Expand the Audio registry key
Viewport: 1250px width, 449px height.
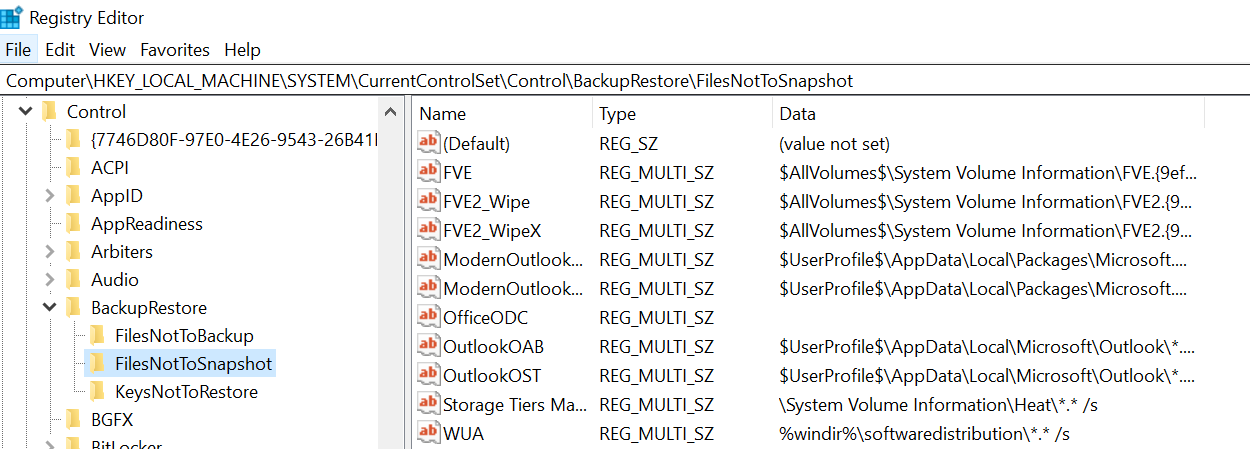pyautogui.click(x=49, y=279)
